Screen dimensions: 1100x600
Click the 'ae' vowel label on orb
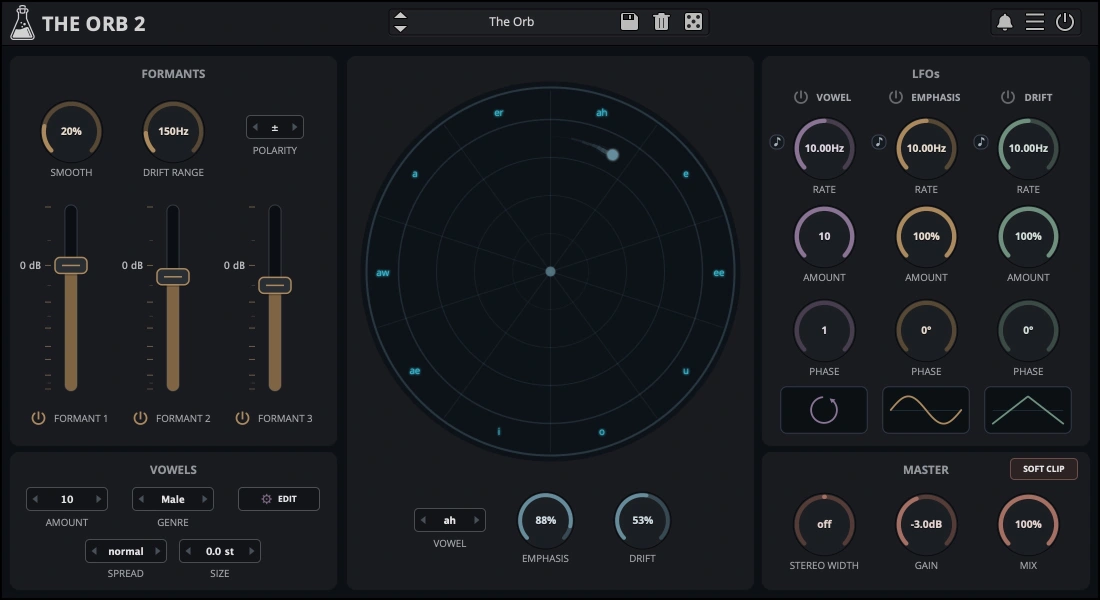click(x=415, y=371)
